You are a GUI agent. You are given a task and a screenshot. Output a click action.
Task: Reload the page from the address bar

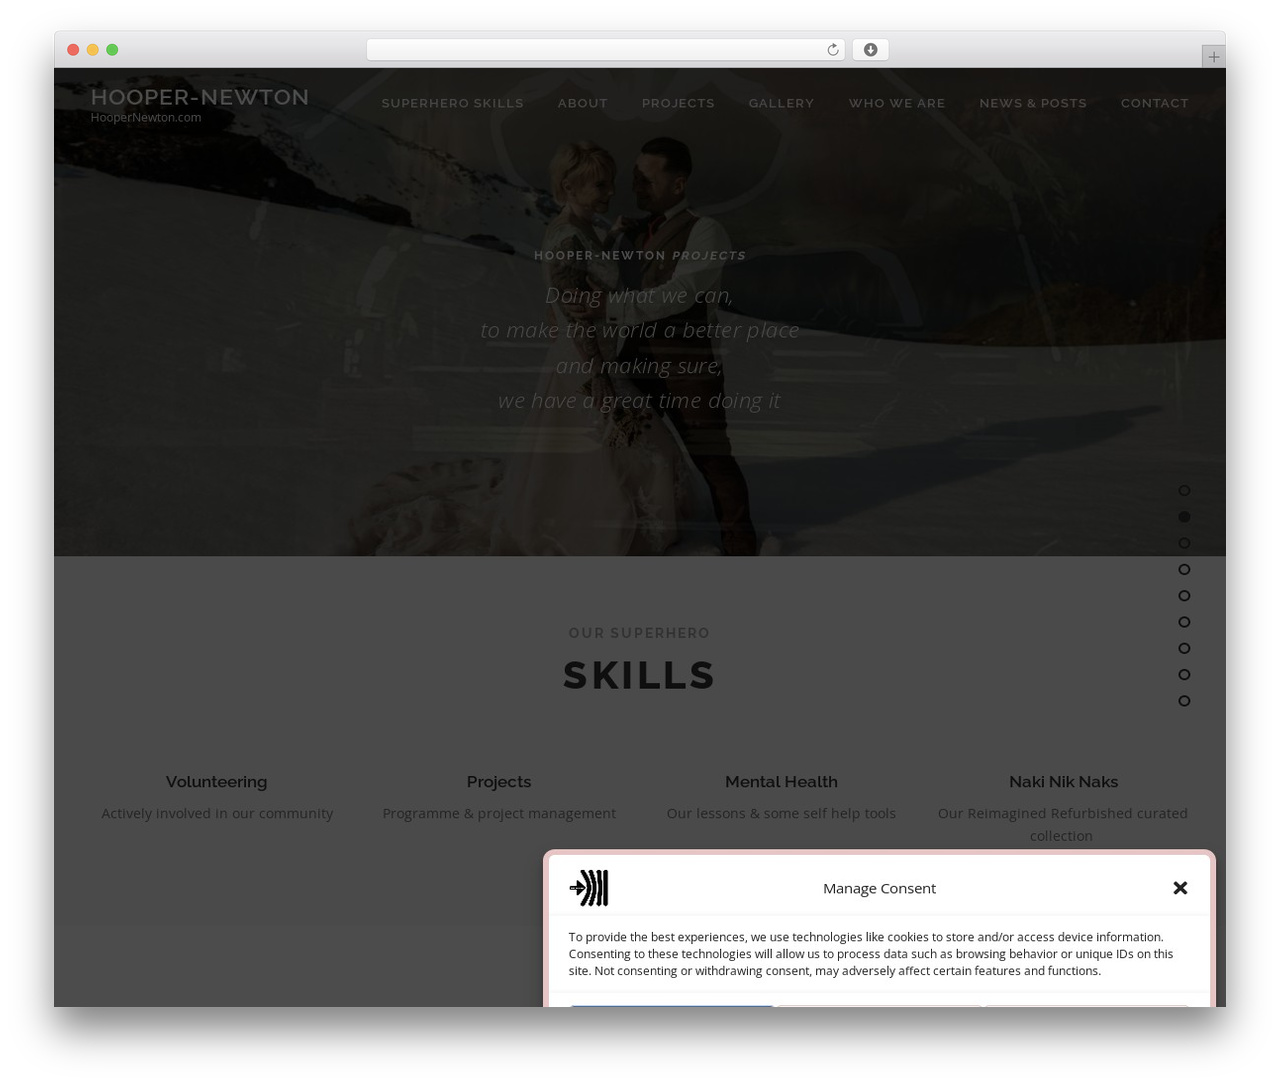[x=832, y=50]
